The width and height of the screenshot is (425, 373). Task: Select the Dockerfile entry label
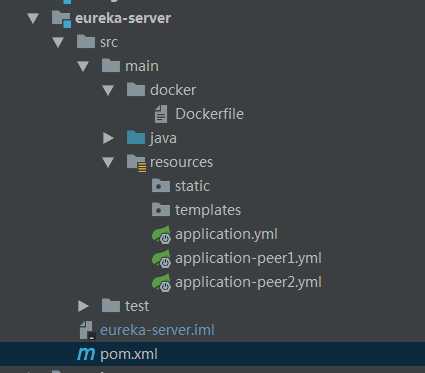[209, 114]
